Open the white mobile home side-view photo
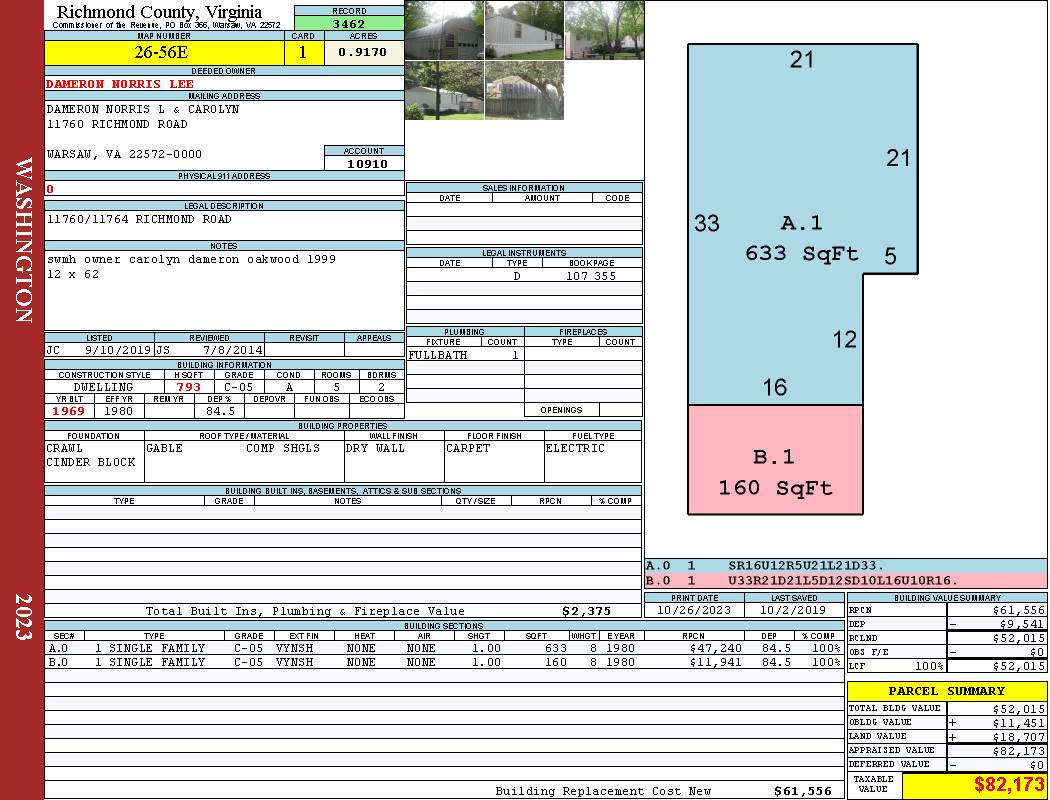Image resolution: width=1050 pixels, height=800 pixels. tap(524, 30)
